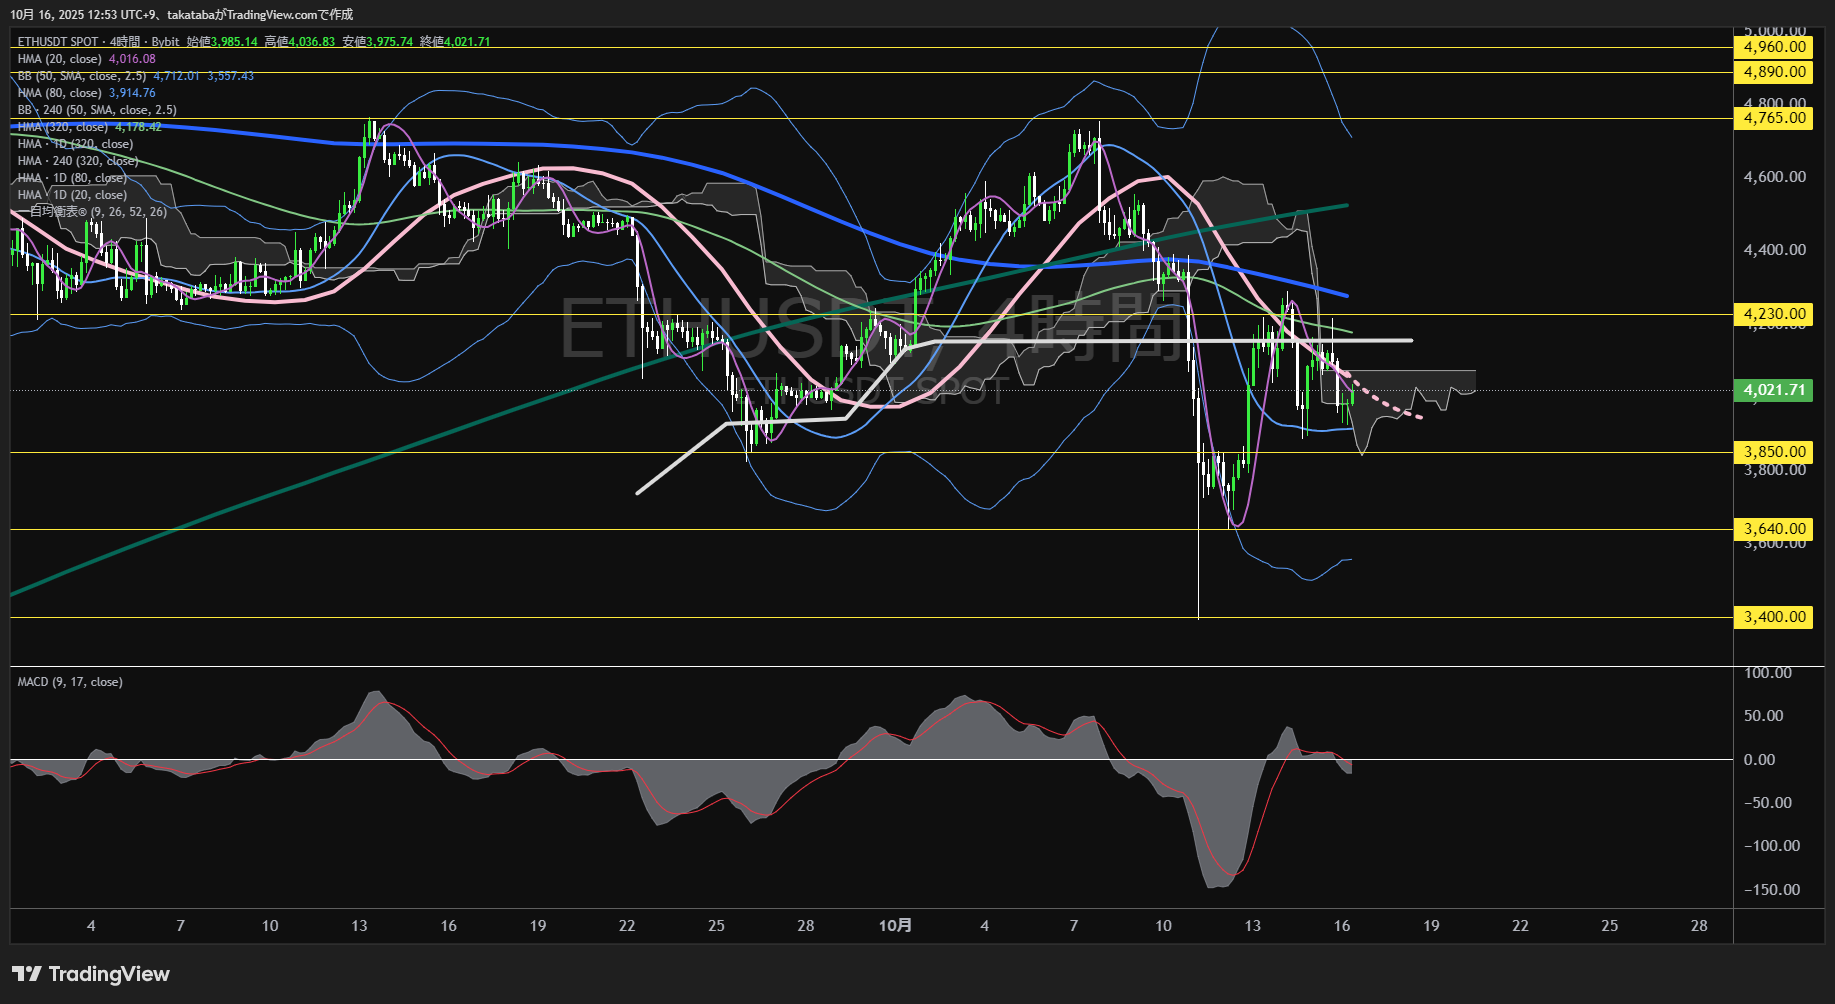Click the ETHUSDT SPOT symbol title
The width and height of the screenshot is (1835, 1004).
58,42
